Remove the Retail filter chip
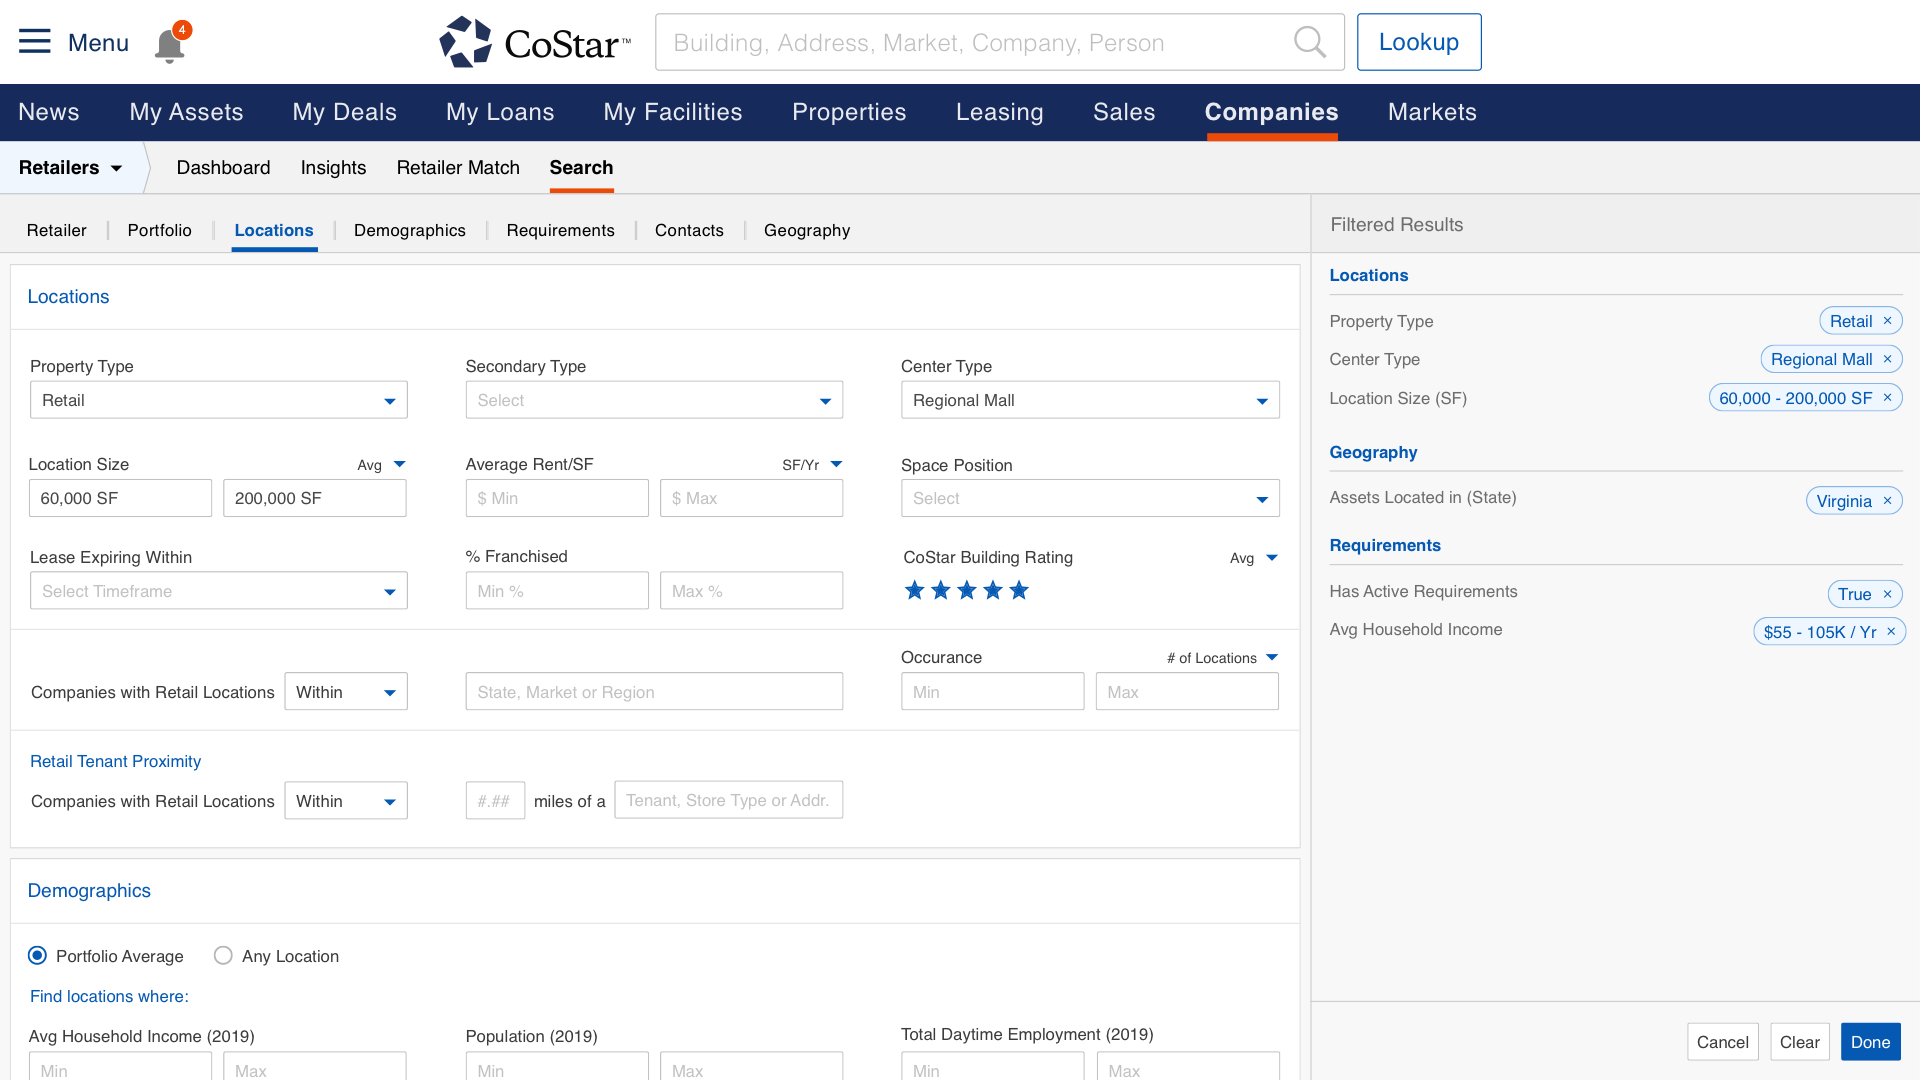The image size is (1920, 1080). [x=1888, y=321]
